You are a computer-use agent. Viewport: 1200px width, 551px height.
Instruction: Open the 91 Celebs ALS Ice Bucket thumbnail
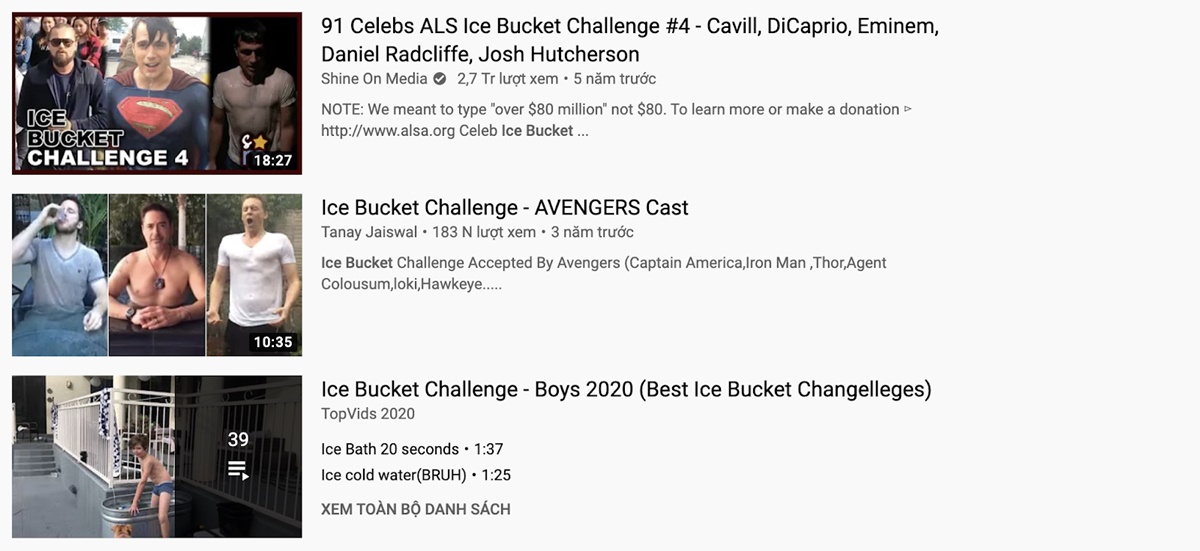pos(156,93)
